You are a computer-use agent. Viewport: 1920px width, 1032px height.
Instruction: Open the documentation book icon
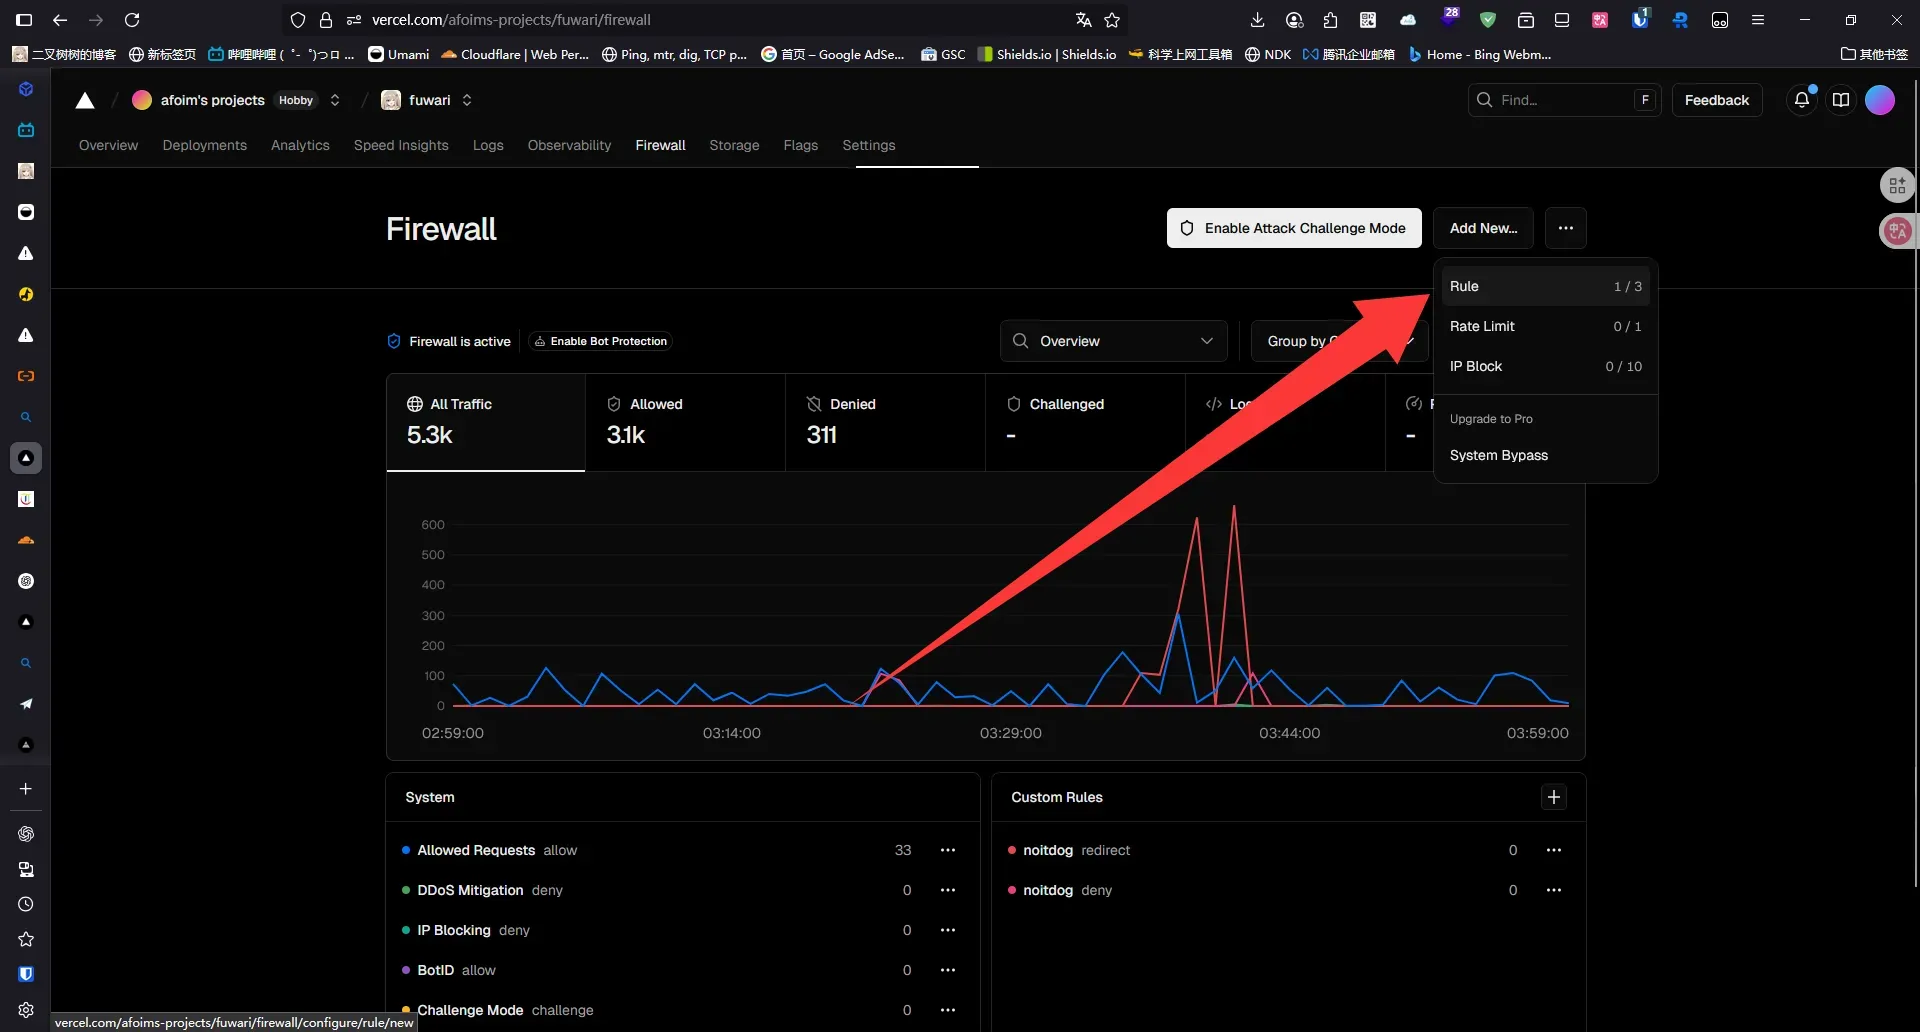click(1840, 100)
